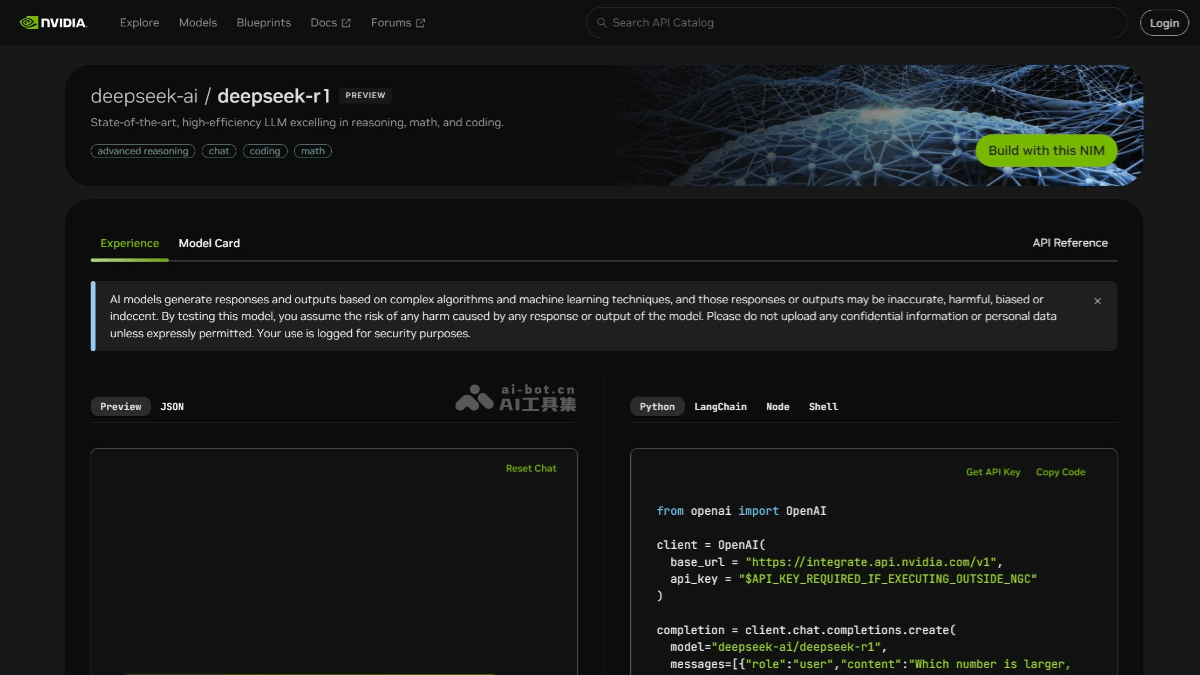Click Build with this NIM
Screen dimensions: 1200x675
click(1046, 151)
